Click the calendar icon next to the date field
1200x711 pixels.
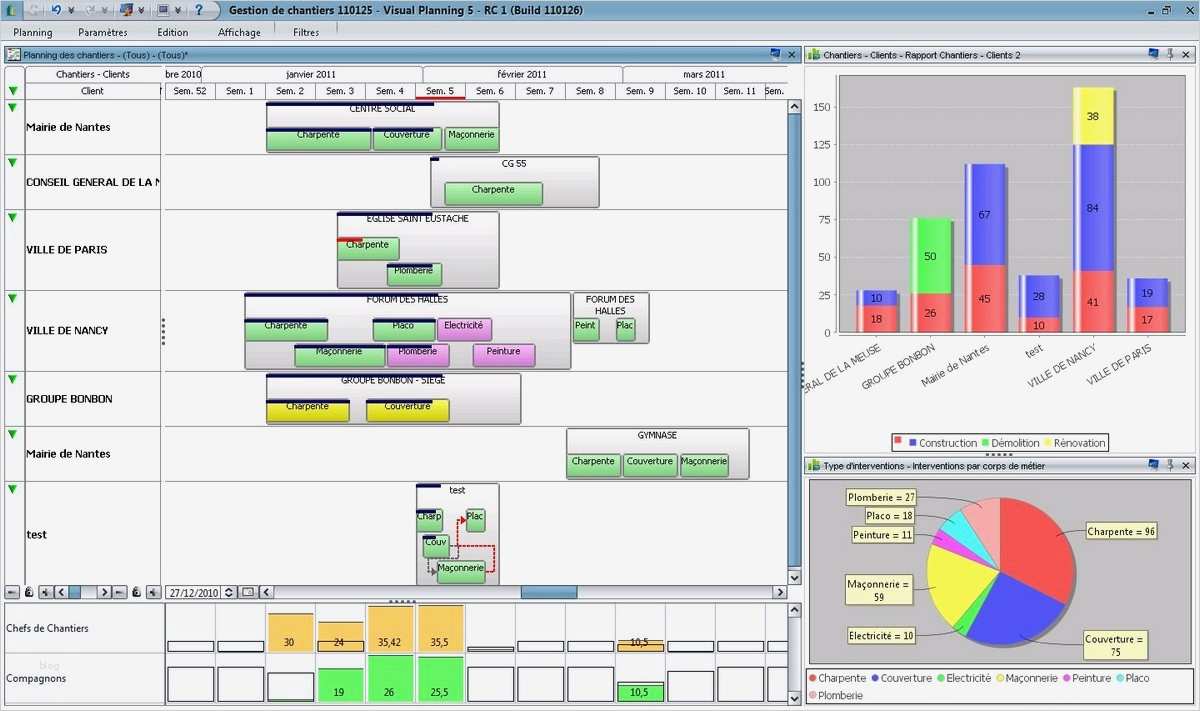coord(248,592)
